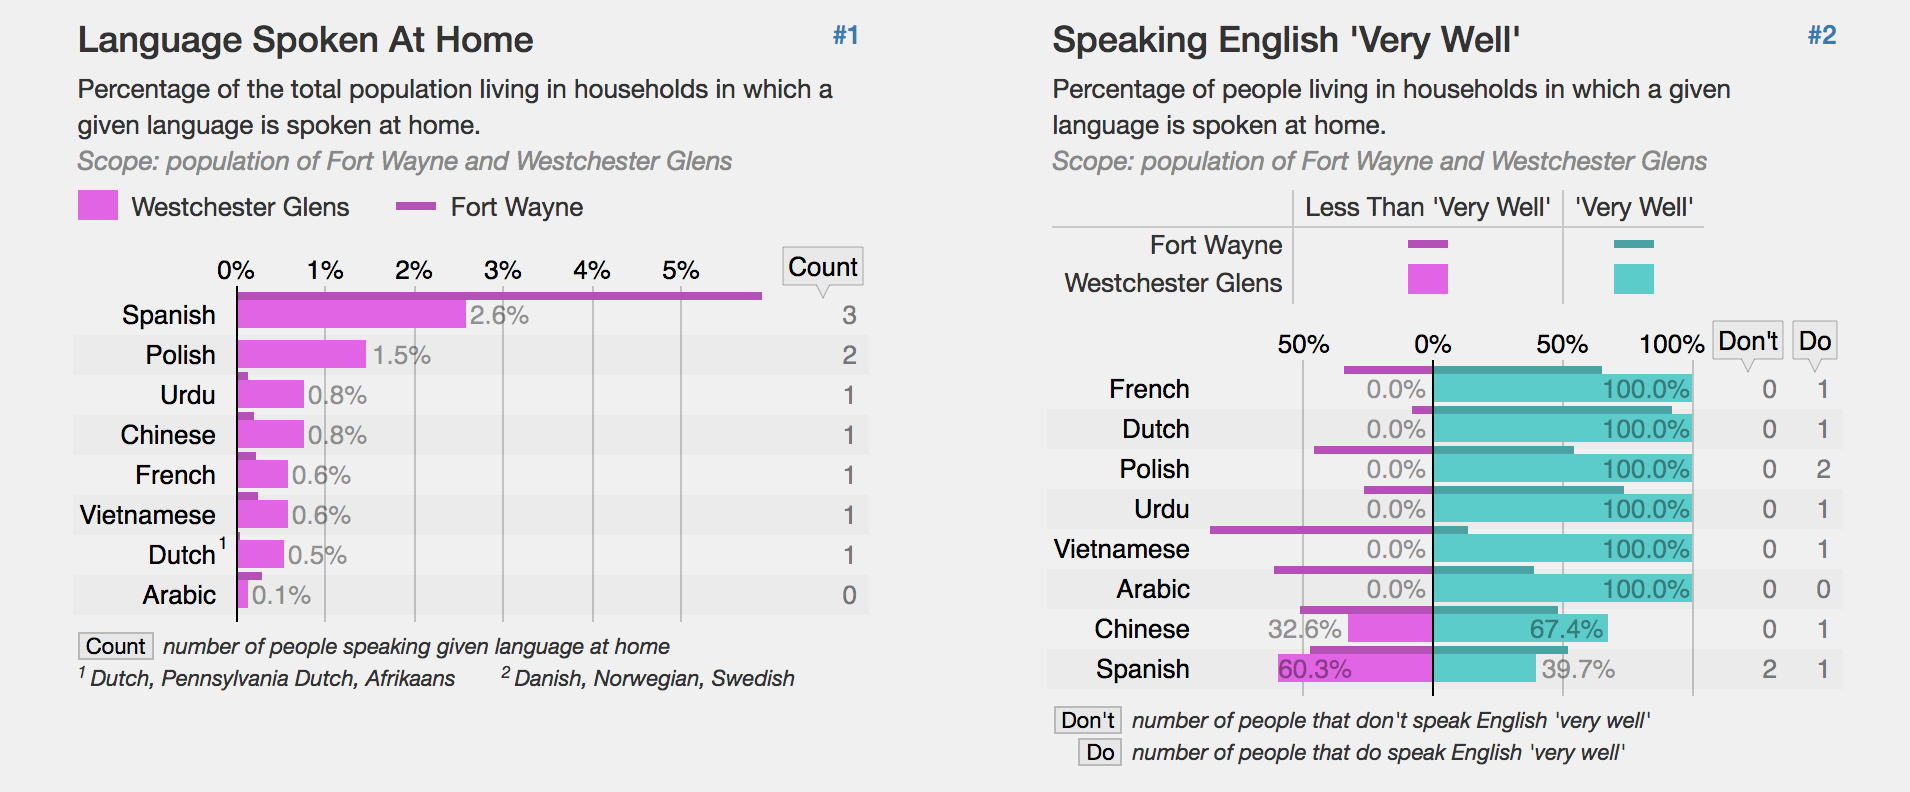Click the Spanish 2.6% bar
The width and height of the screenshot is (1910, 792).
pos(351,315)
